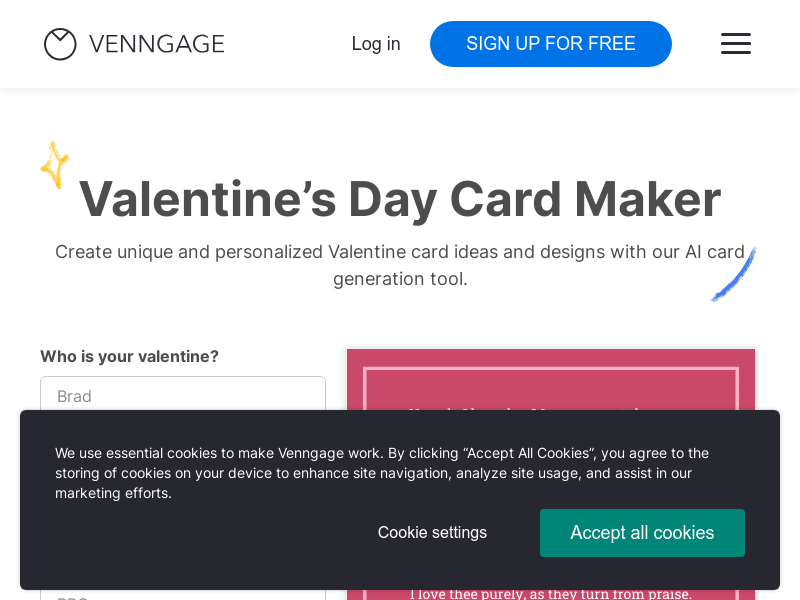Click the cookie notice message text
The width and height of the screenshot is (800, 600).
click(382, 472)
